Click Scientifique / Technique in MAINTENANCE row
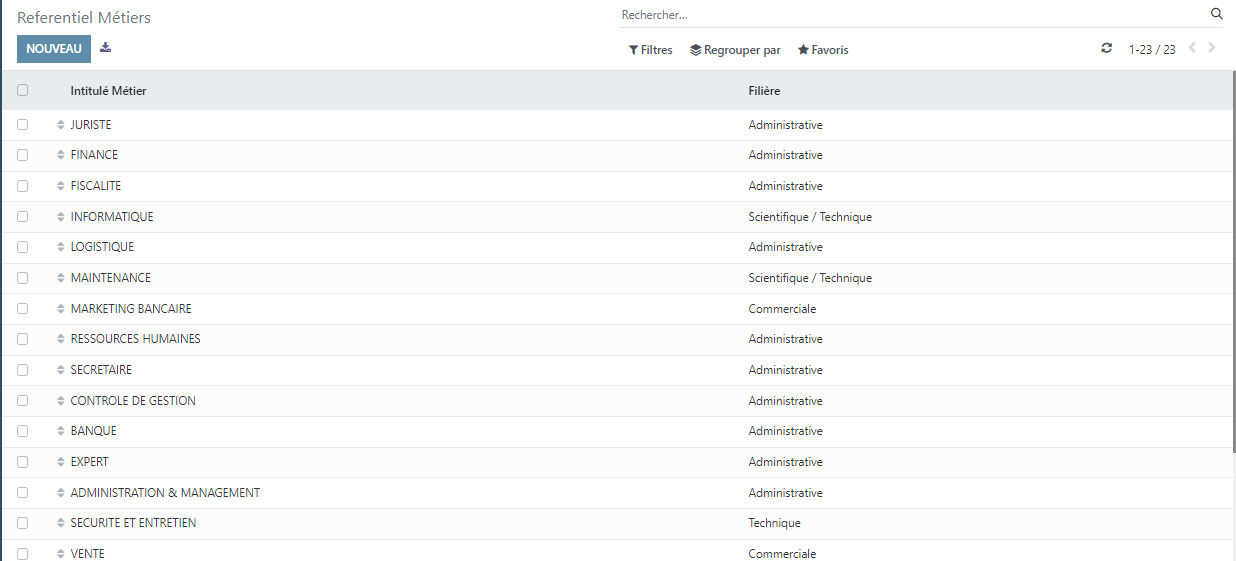Screen dimensions: 1236x561 pos(810,278)
